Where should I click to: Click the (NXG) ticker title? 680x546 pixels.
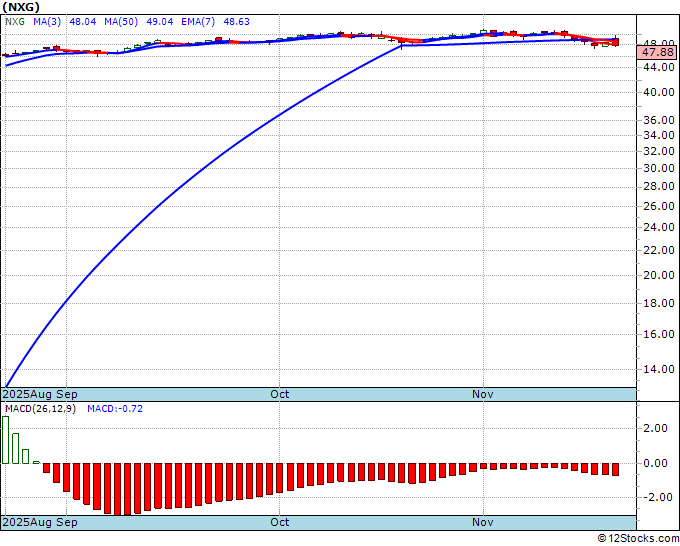click(x=21, y=6)
